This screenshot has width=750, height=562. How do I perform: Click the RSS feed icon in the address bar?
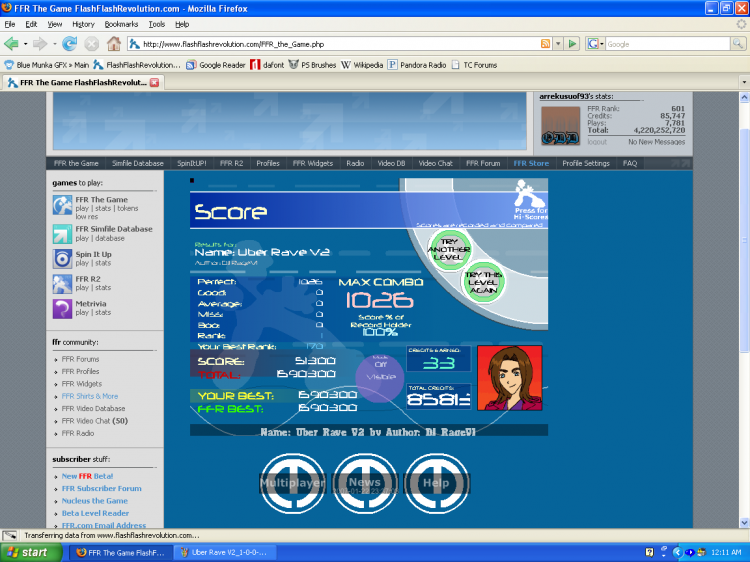545,44
